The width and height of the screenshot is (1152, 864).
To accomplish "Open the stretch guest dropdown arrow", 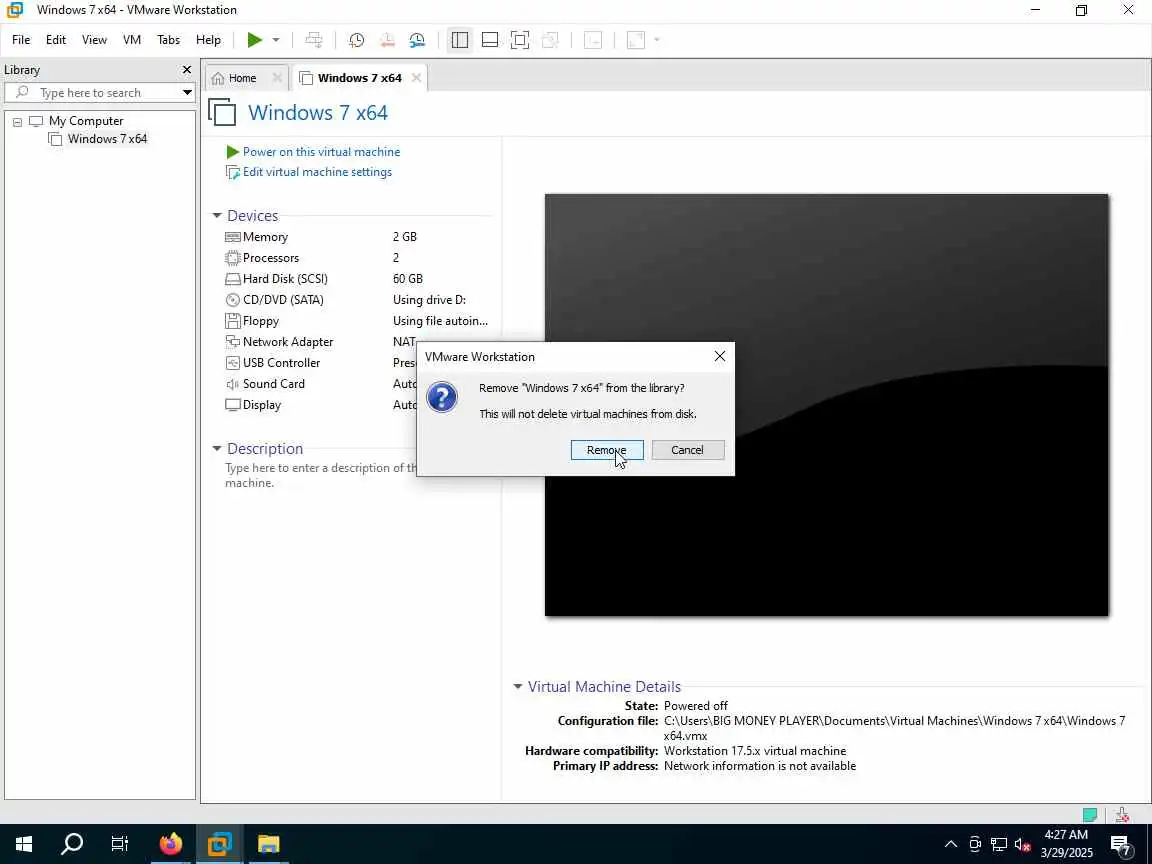I will 657,40.
